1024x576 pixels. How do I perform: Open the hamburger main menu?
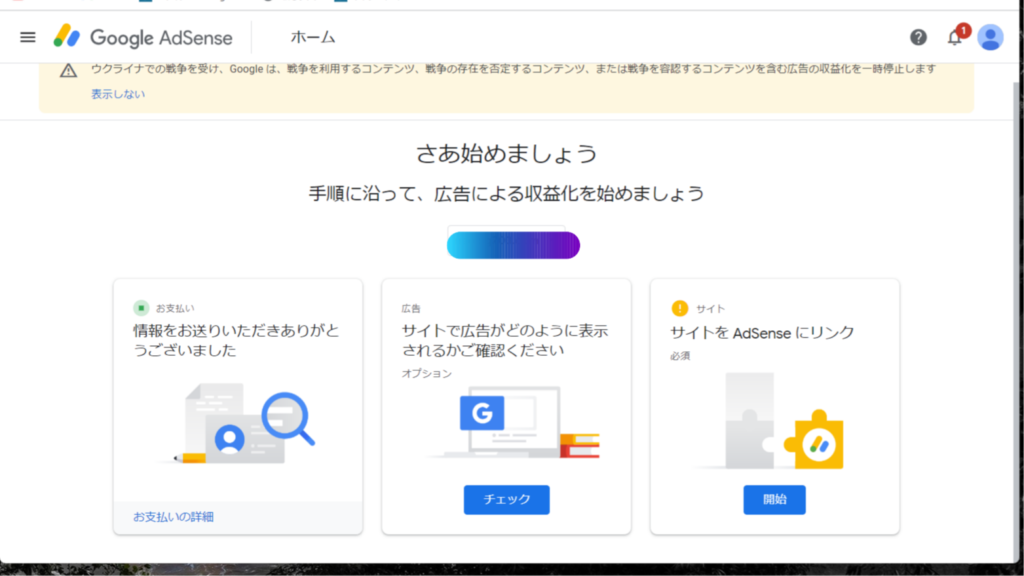[x=27, y=37]
